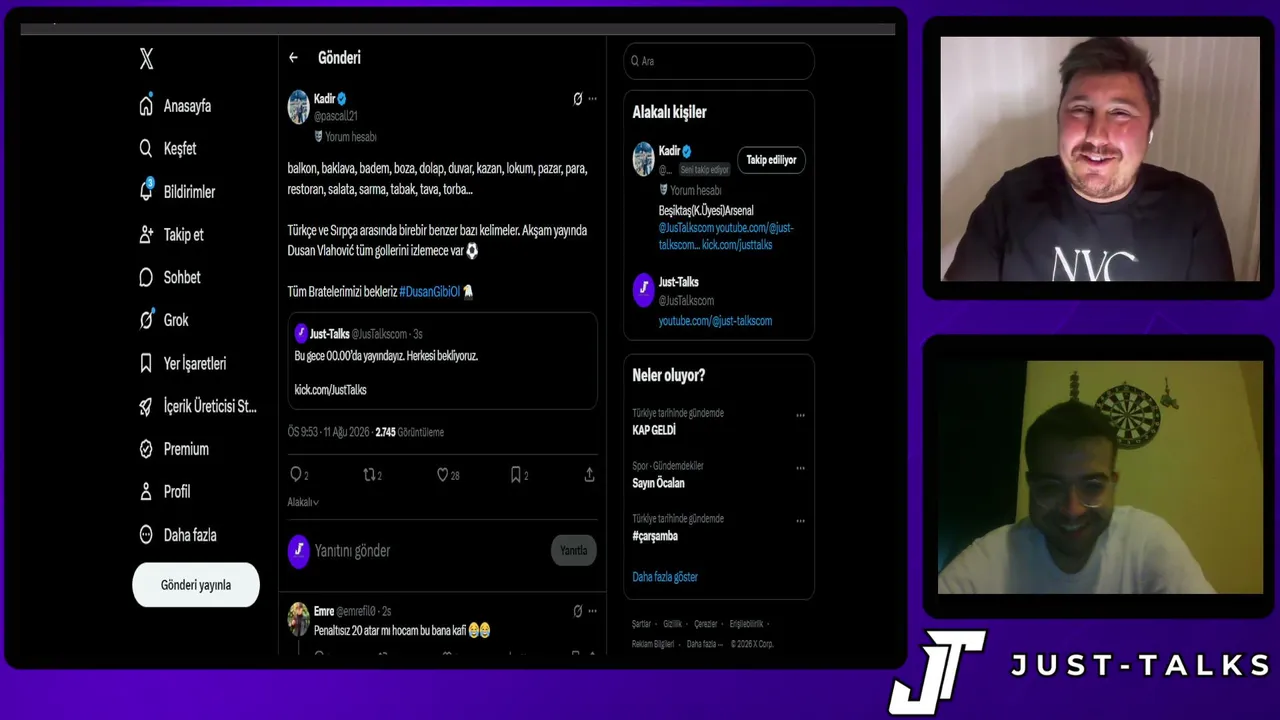The width and height of the screenshot is (1280, 720).
Task: Click the Gönderi yayınla button
Action: tap(196, 585)
